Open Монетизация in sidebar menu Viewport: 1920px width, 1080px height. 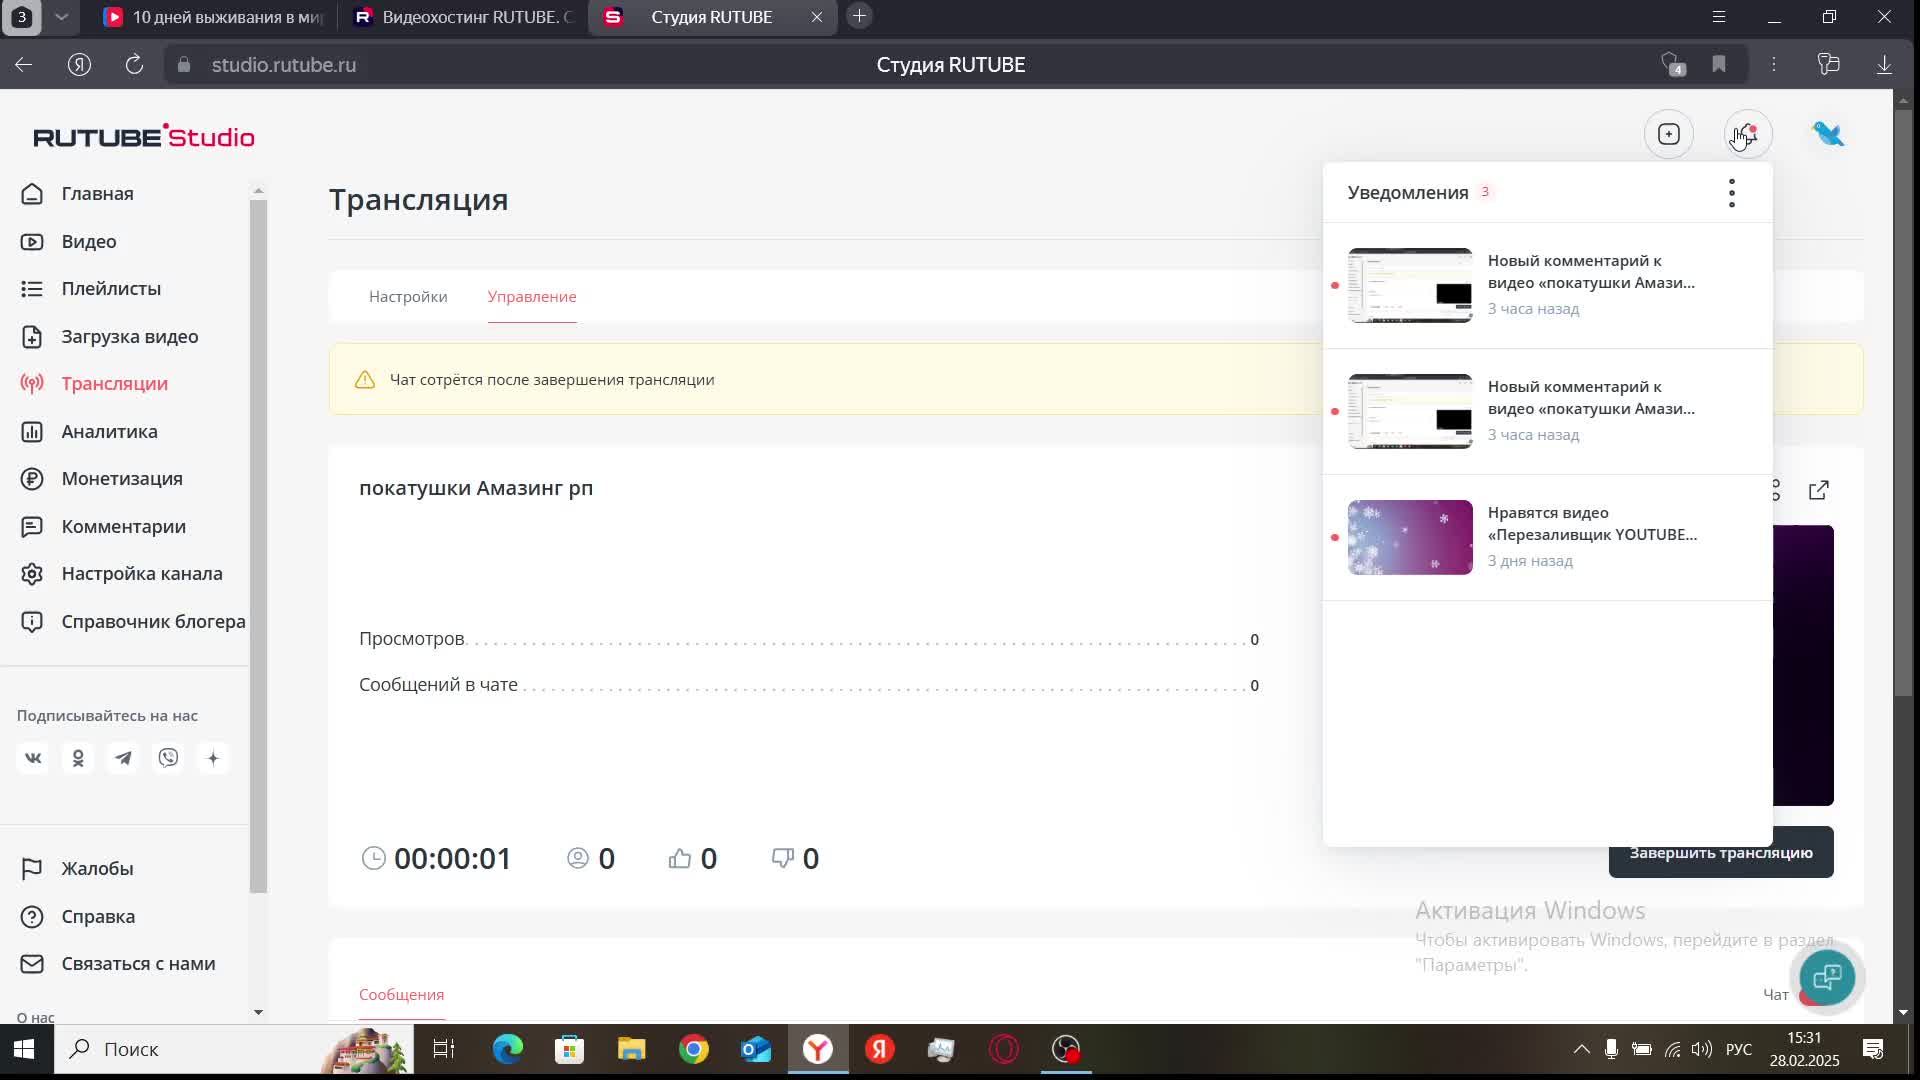[121, 479]
